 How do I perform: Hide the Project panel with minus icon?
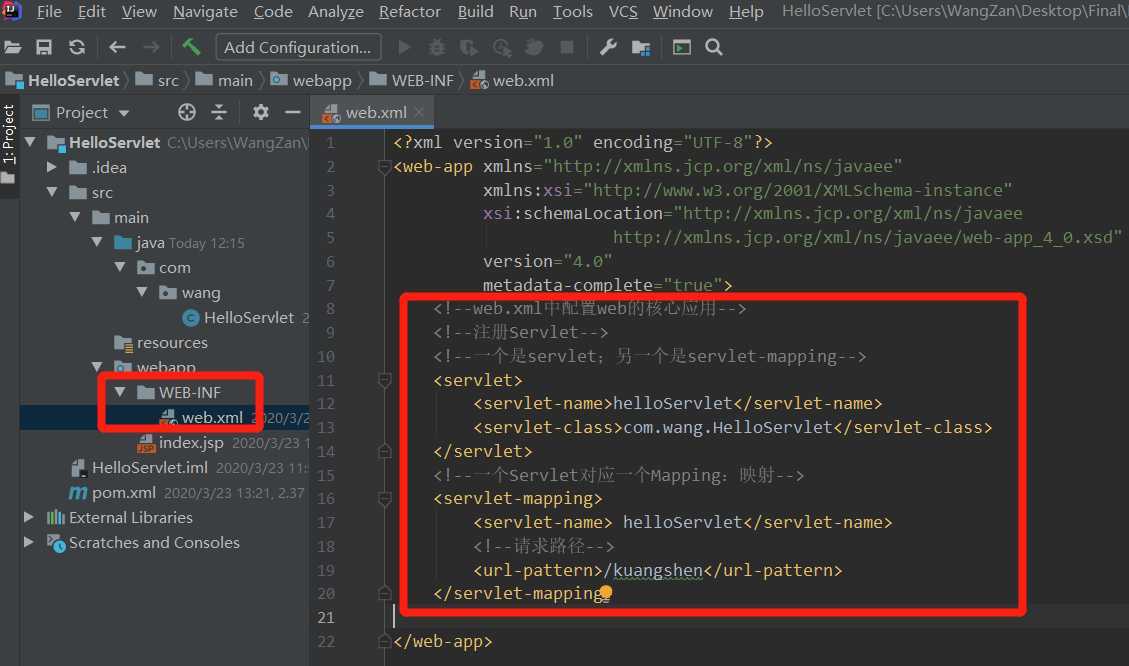(x=292, y=112)
